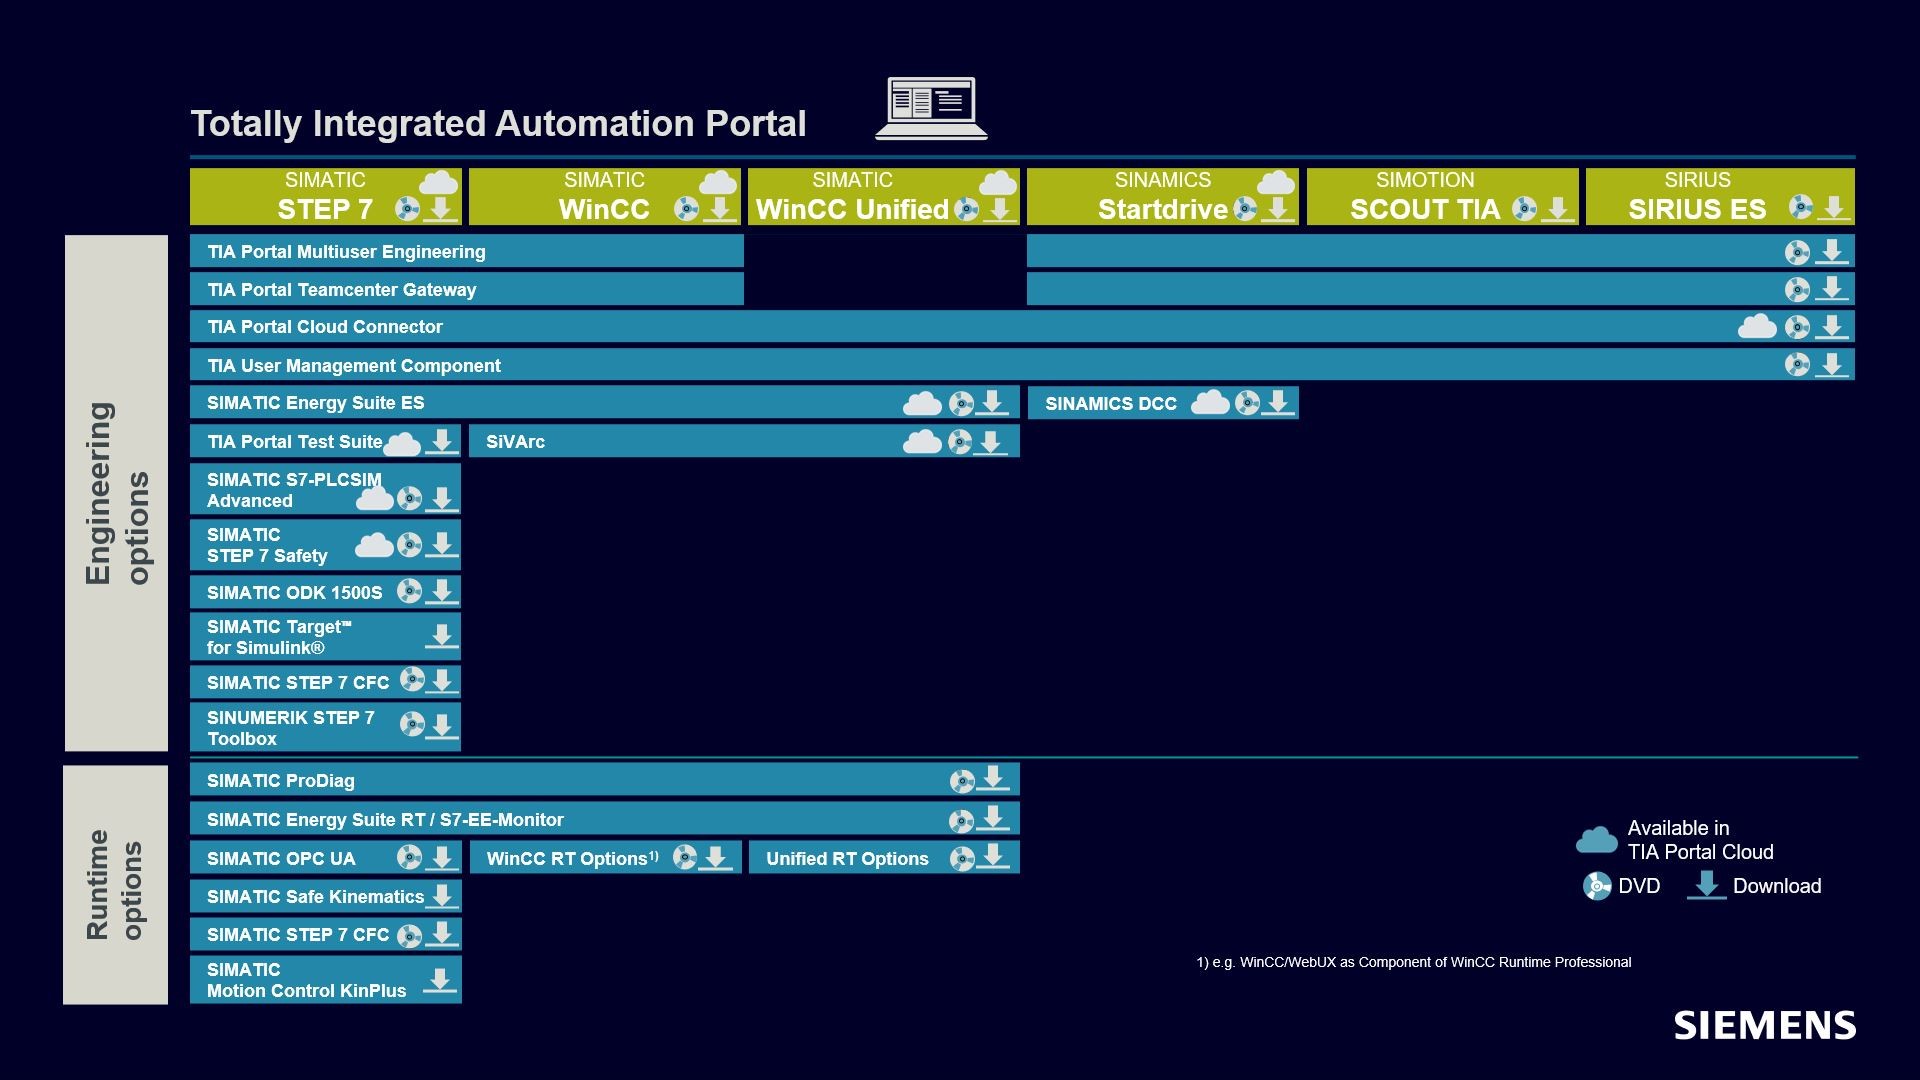1920x1080 pixels.
Task: Click the DVD icon in SiVArc row
Action: 960,442
